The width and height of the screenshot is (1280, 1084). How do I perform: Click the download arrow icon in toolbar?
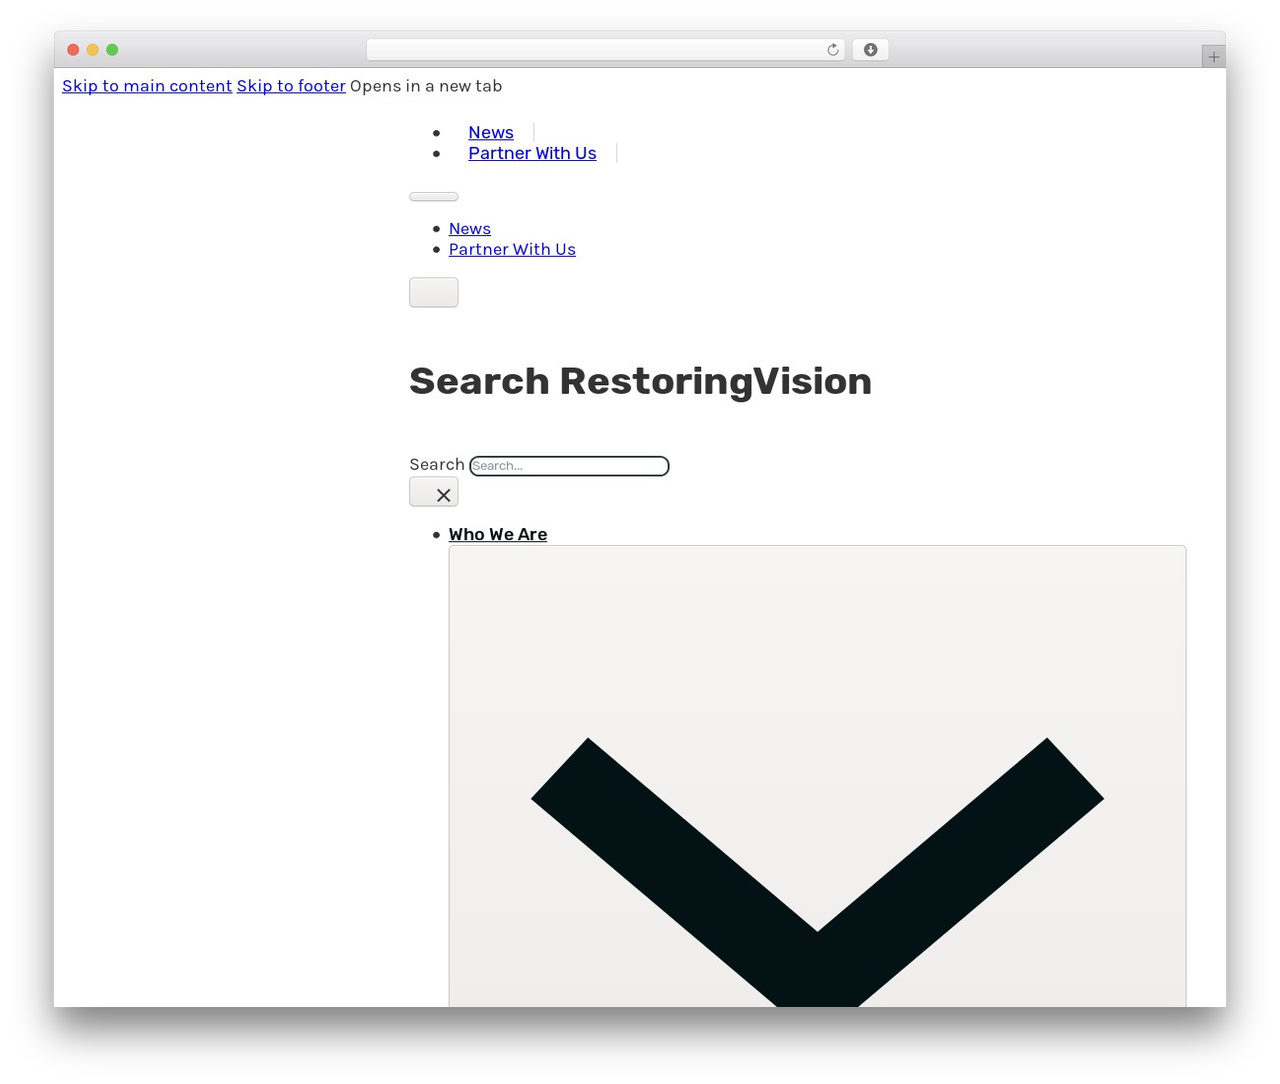[870, 50]
